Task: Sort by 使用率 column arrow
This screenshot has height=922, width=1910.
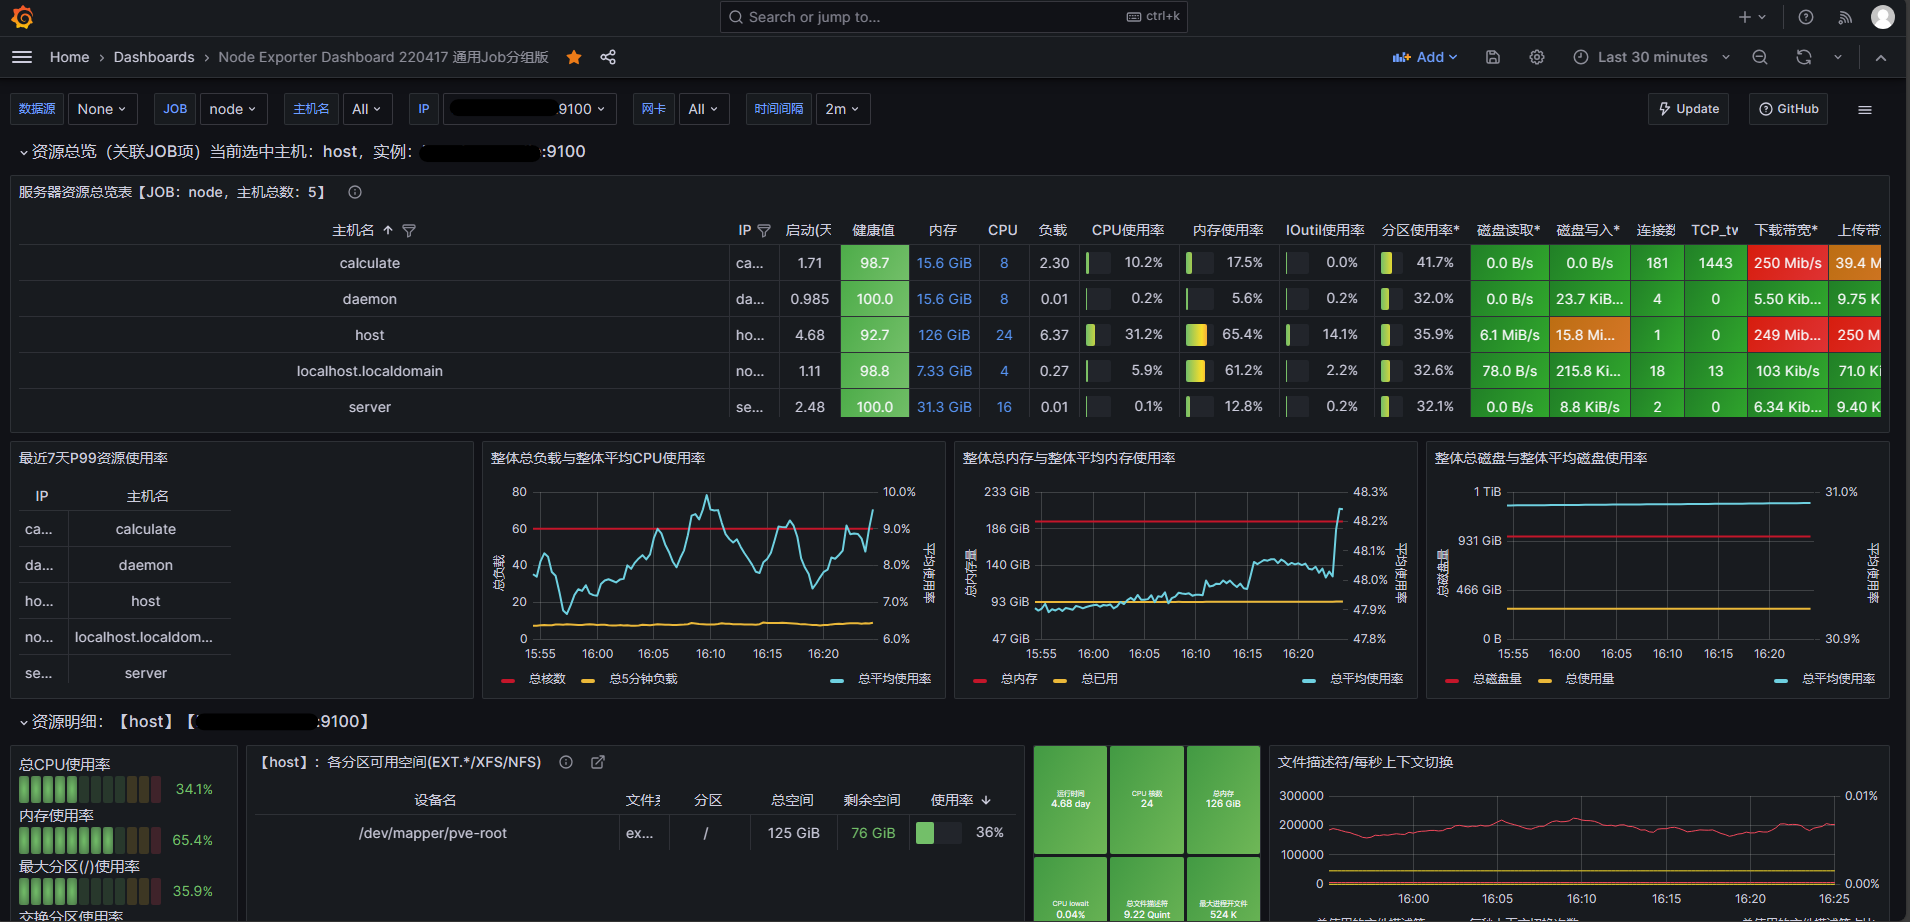Action: 986,800
